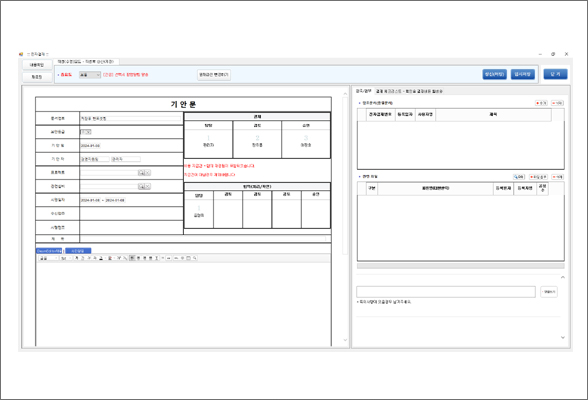
Task: Select the second blue editor mode tab
Action: point(78,251)
